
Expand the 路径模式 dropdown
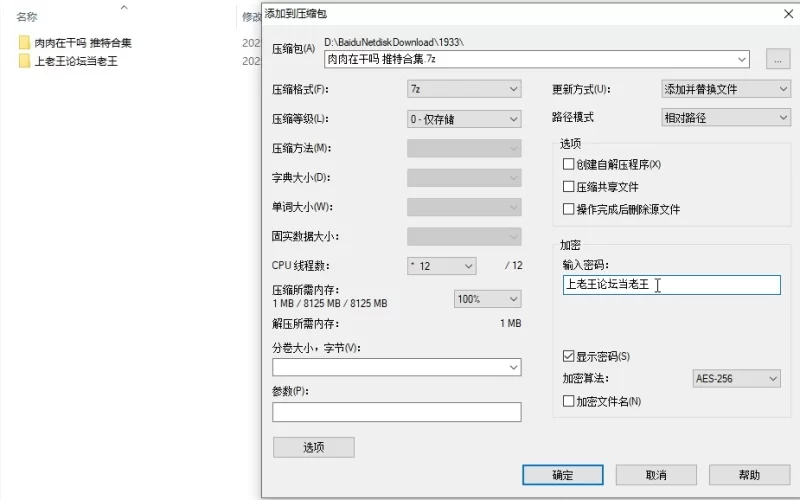click(726, 117)
